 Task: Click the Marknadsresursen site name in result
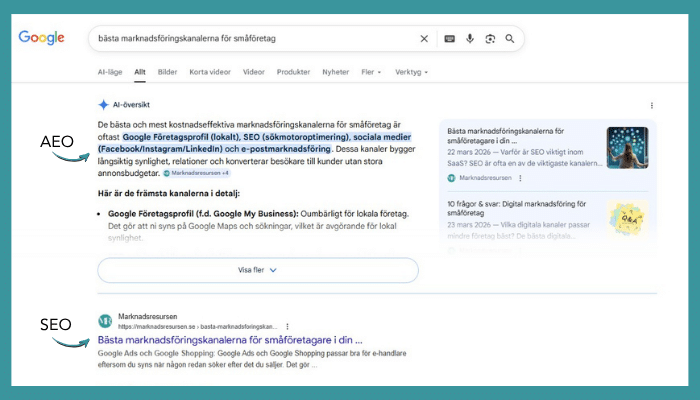(148, 317)
